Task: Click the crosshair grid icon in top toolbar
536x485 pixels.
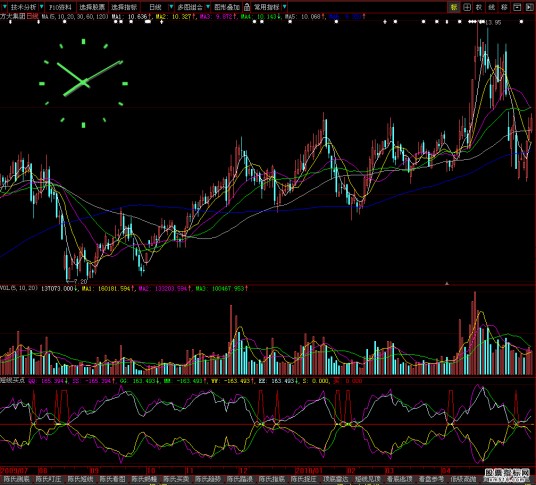Action: coord(467,7)
